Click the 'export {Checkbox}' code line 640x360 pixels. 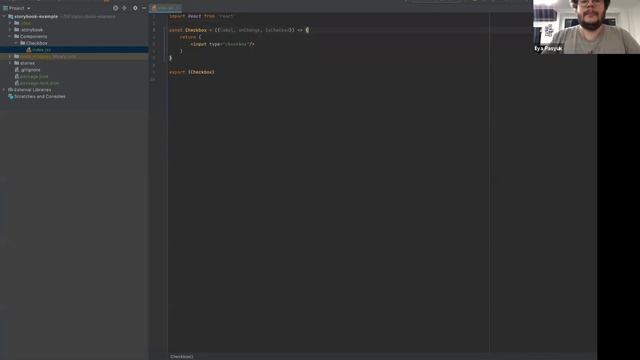(x=192, y=72)
